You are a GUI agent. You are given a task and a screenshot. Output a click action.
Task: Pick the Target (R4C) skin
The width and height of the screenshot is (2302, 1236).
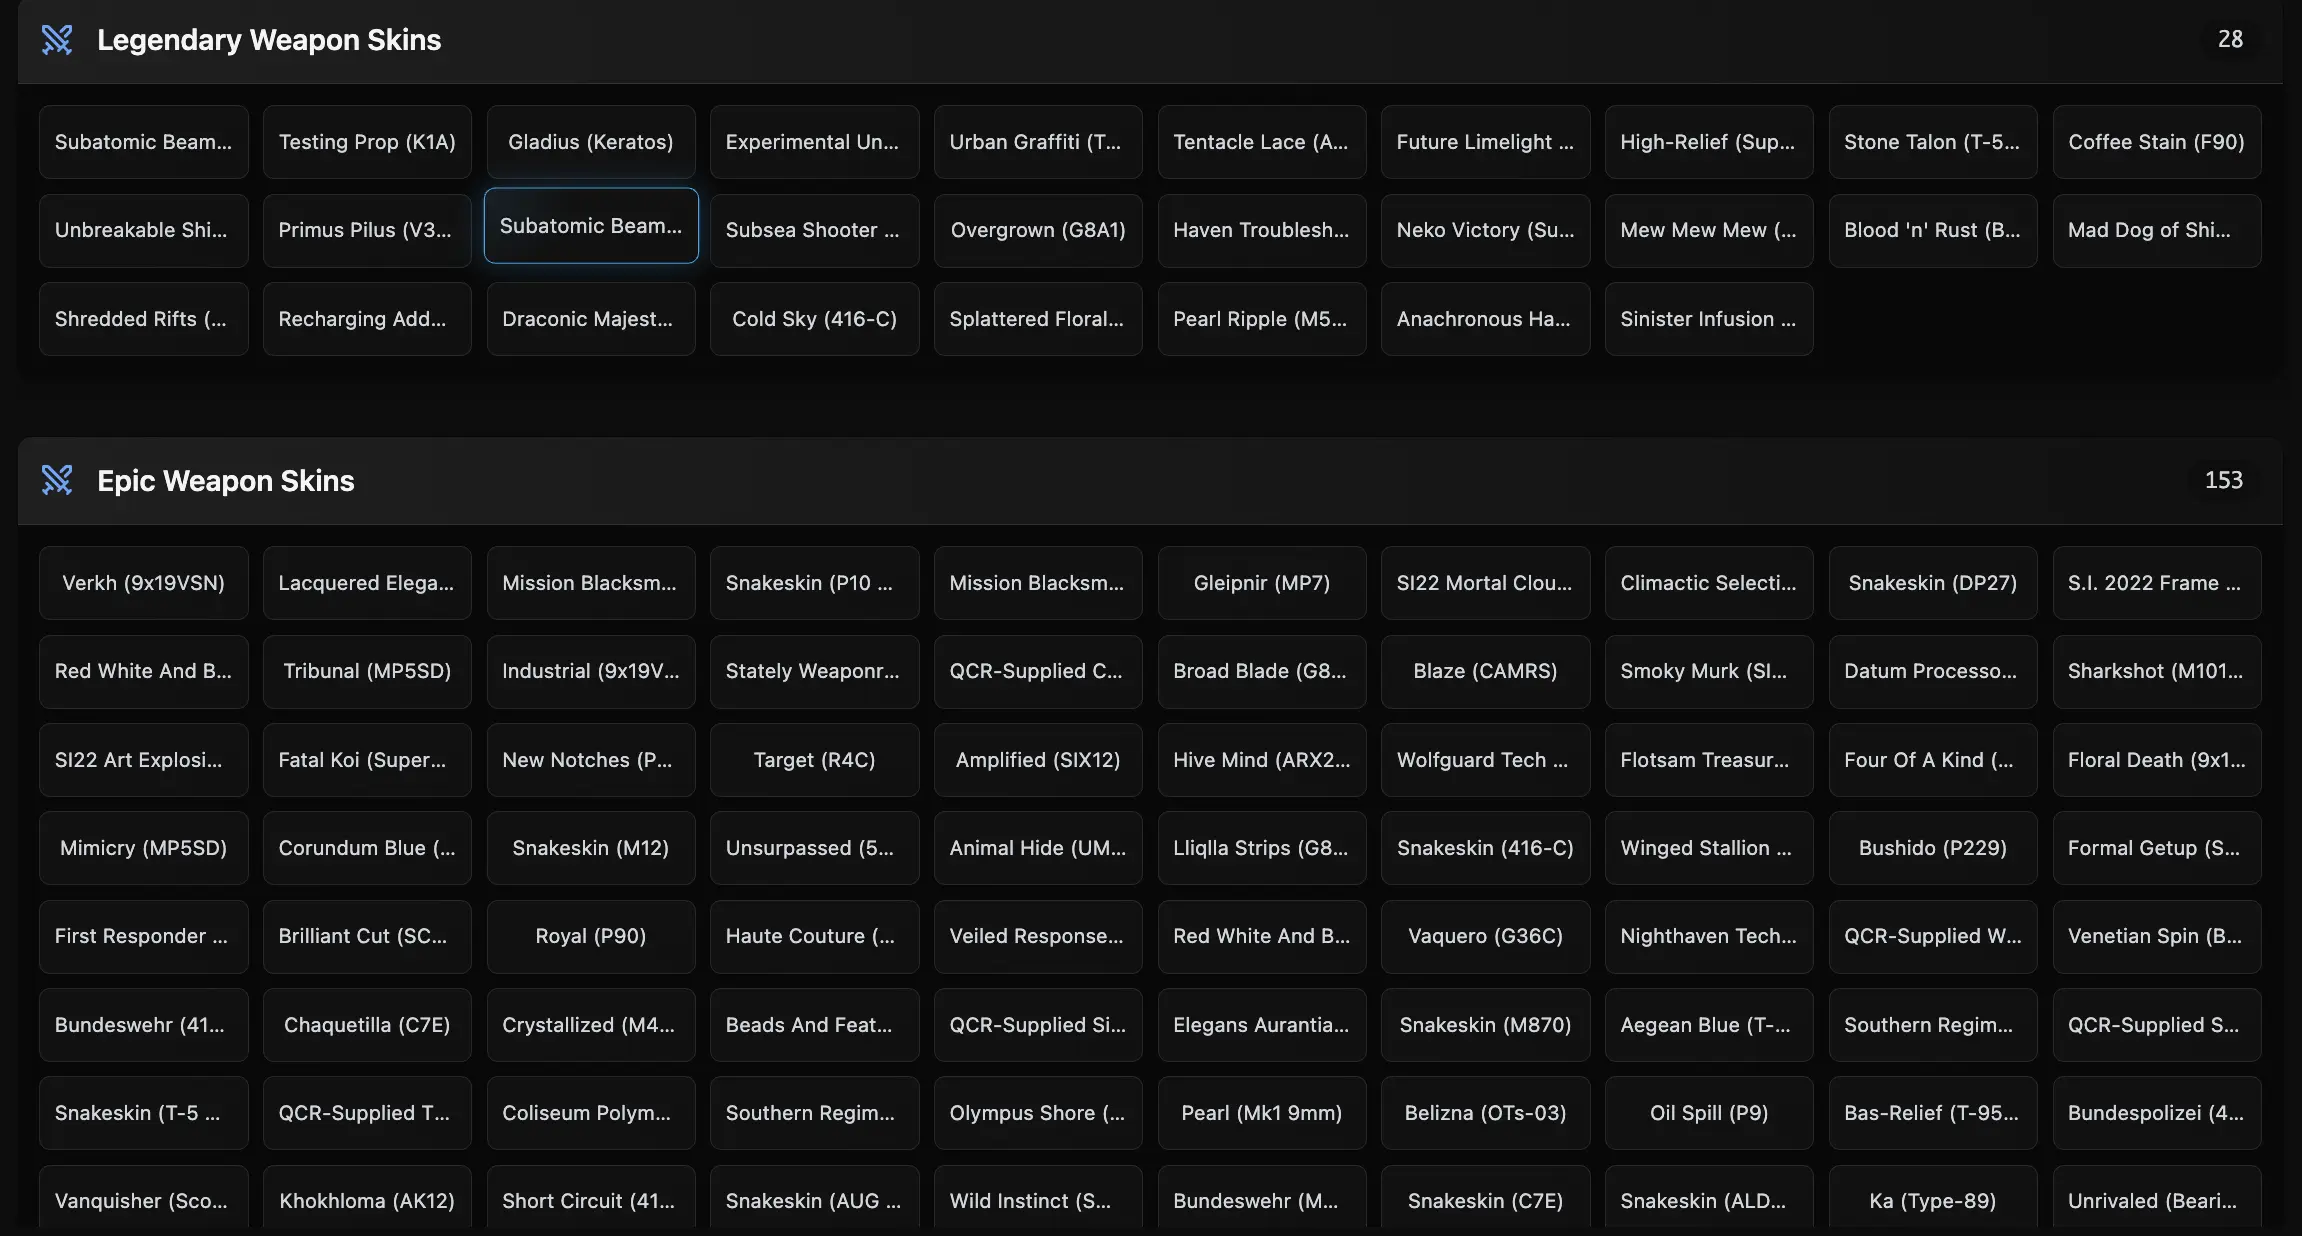click(814, 760)
